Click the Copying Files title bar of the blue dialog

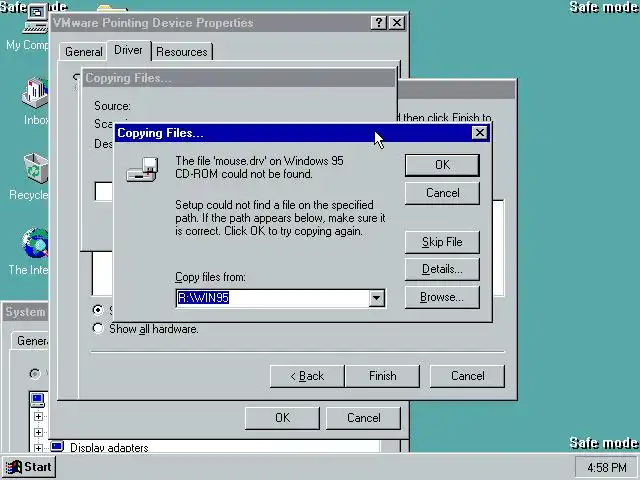click(x=302, y=133)
